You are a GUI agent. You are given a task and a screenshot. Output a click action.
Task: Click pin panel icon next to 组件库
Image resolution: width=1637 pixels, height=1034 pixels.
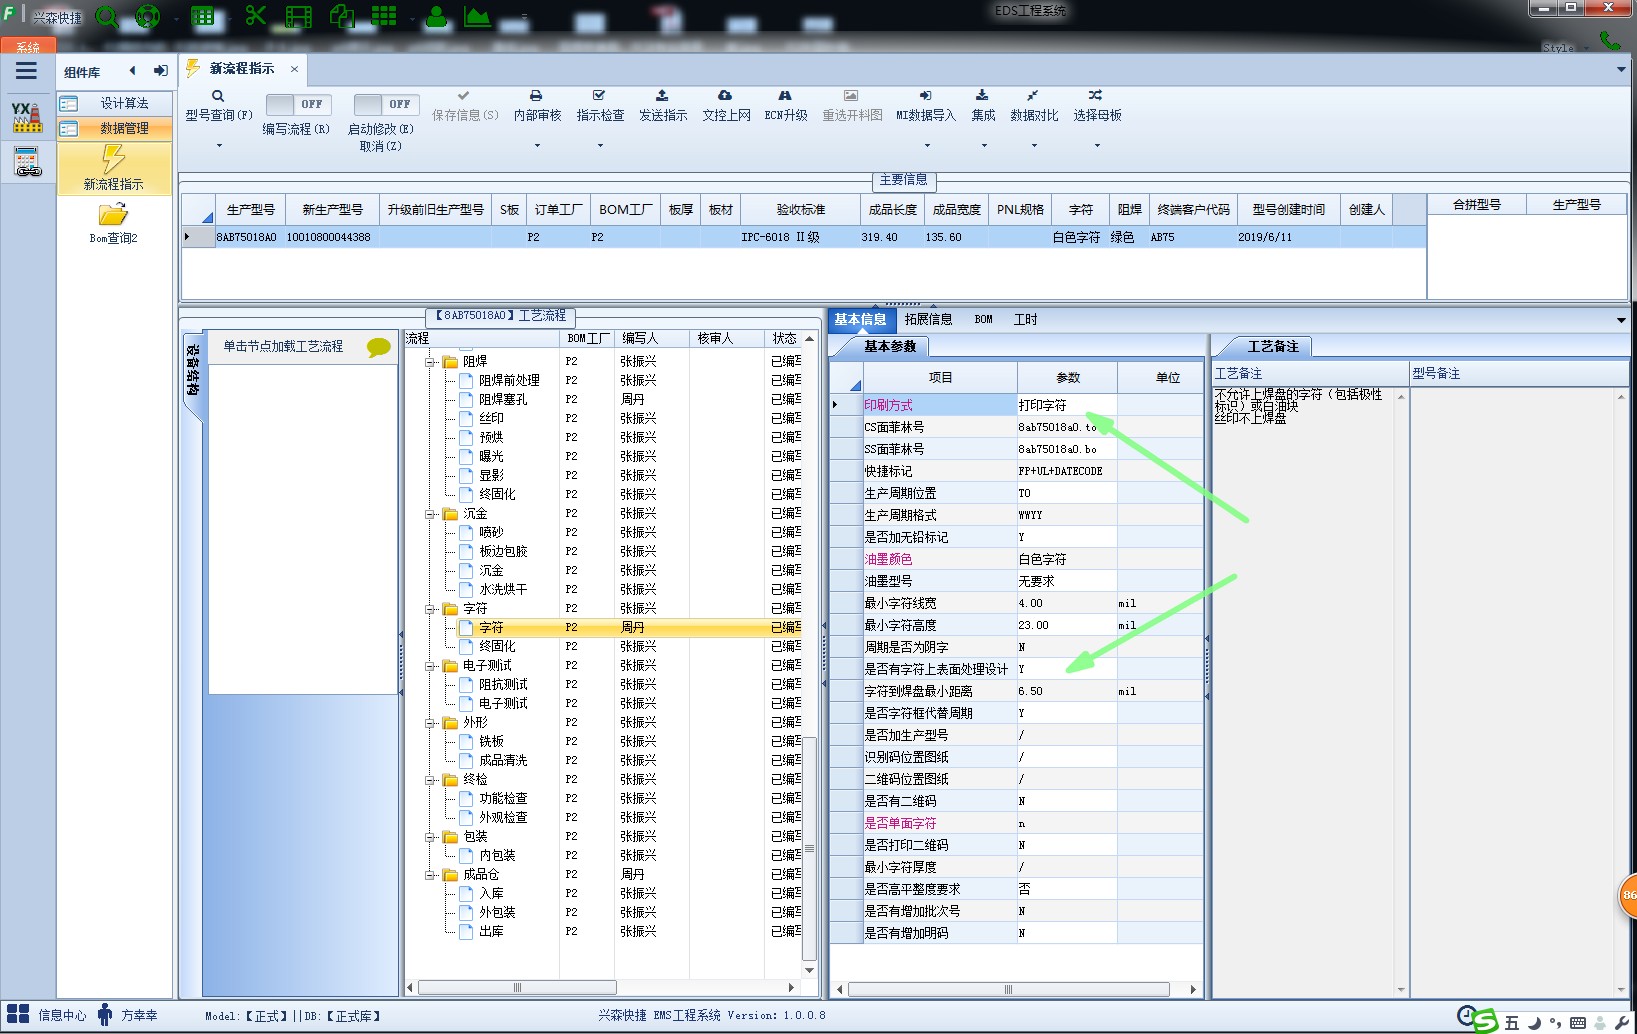click(160, 71)
